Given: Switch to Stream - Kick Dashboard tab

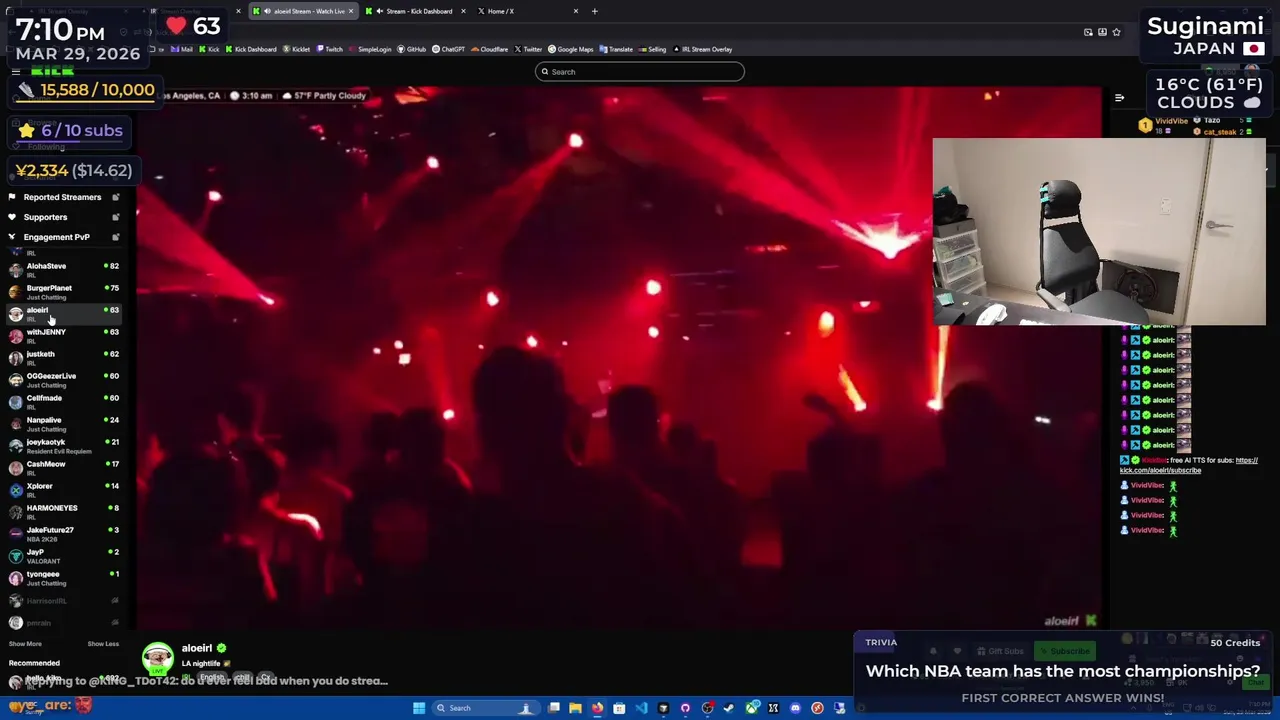Looking at the screenshot, I should coord(414,11).
